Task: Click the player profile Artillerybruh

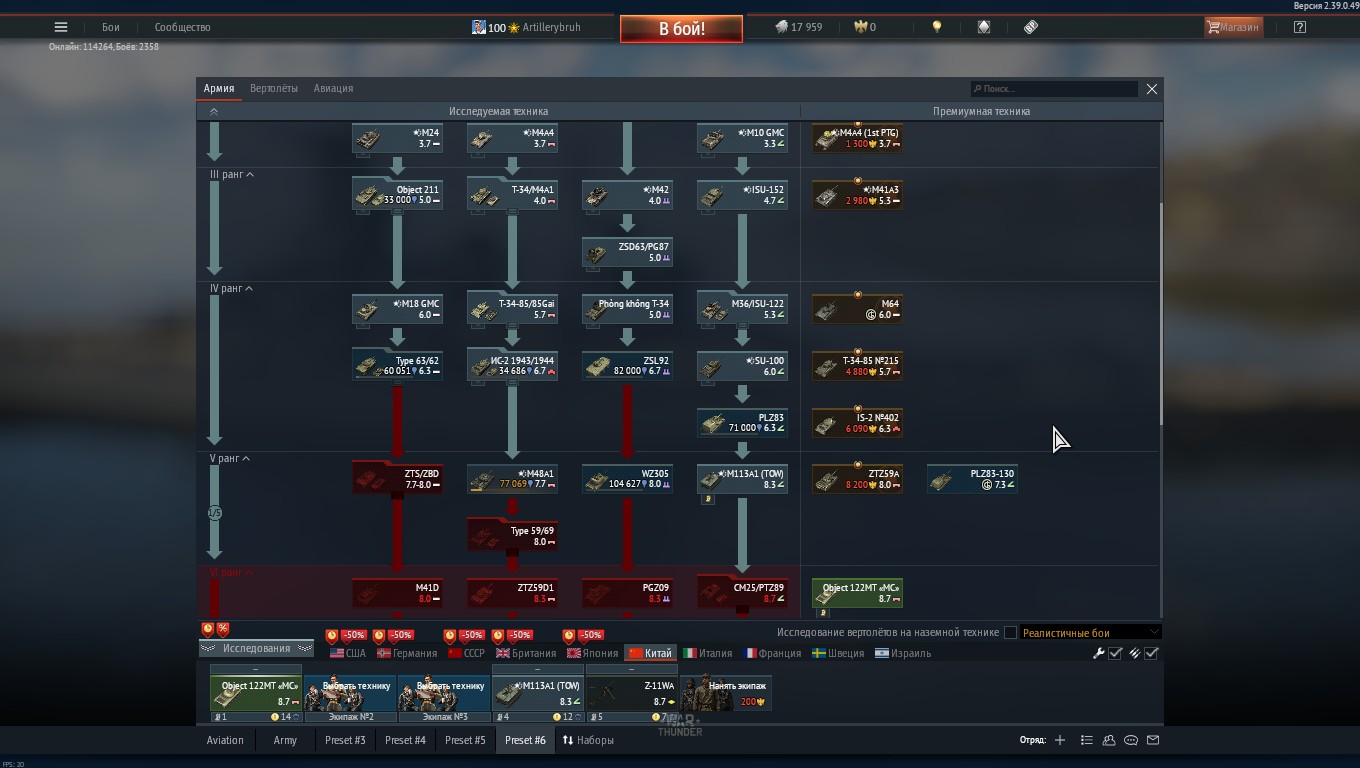Action: (x=526, y=27)
